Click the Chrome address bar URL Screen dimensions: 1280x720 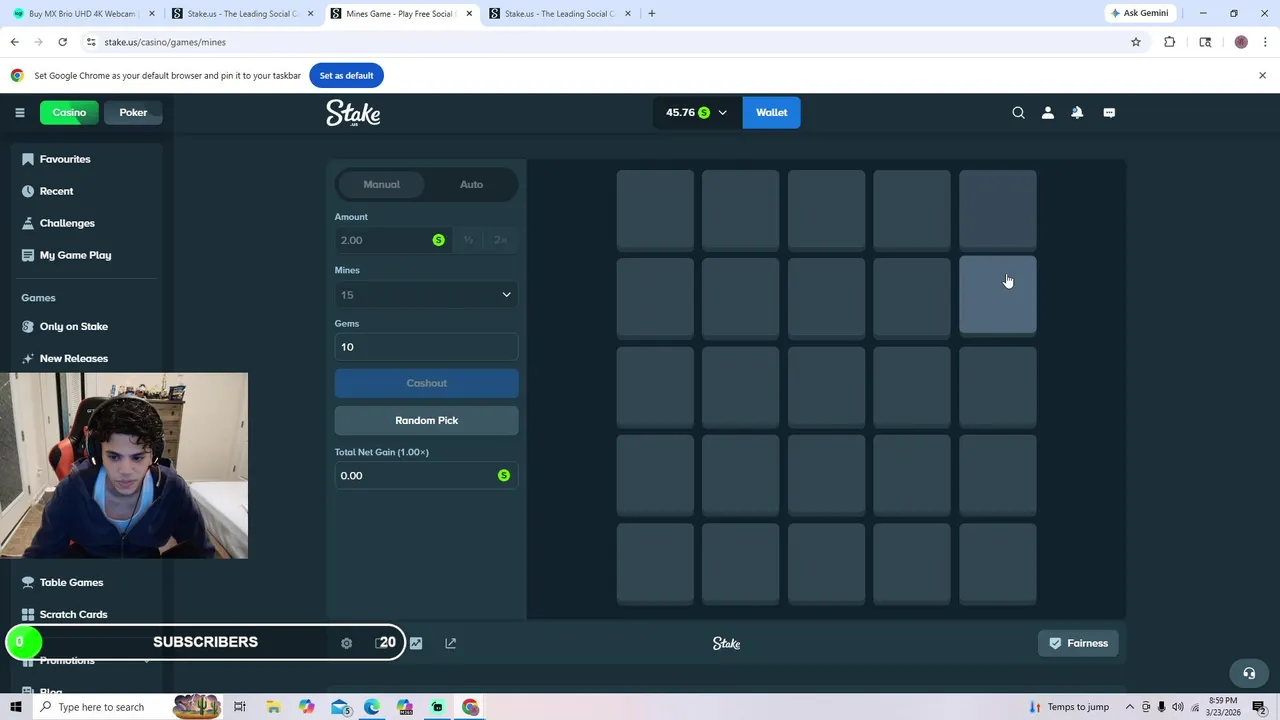click(165, 42)
